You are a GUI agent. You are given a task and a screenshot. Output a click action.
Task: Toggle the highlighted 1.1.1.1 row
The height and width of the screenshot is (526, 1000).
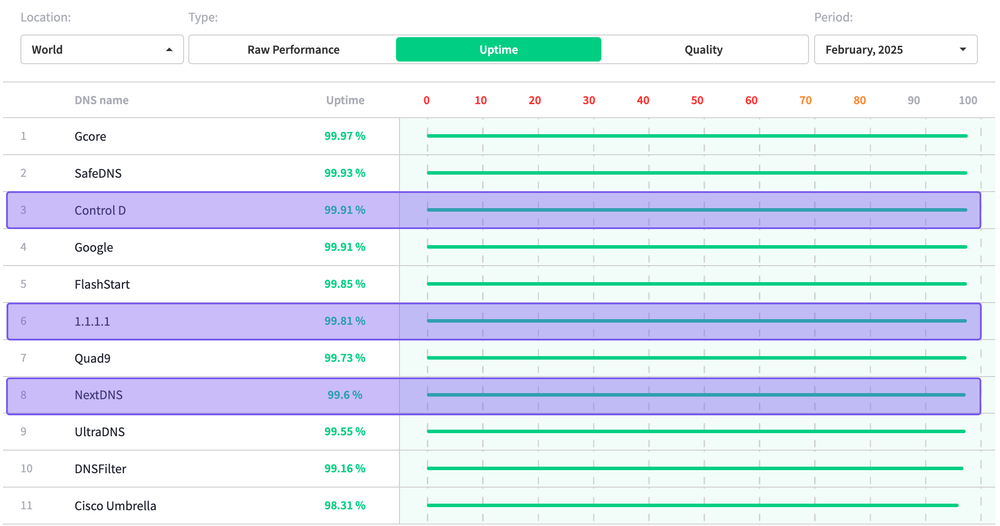click(x=493, y=321)
